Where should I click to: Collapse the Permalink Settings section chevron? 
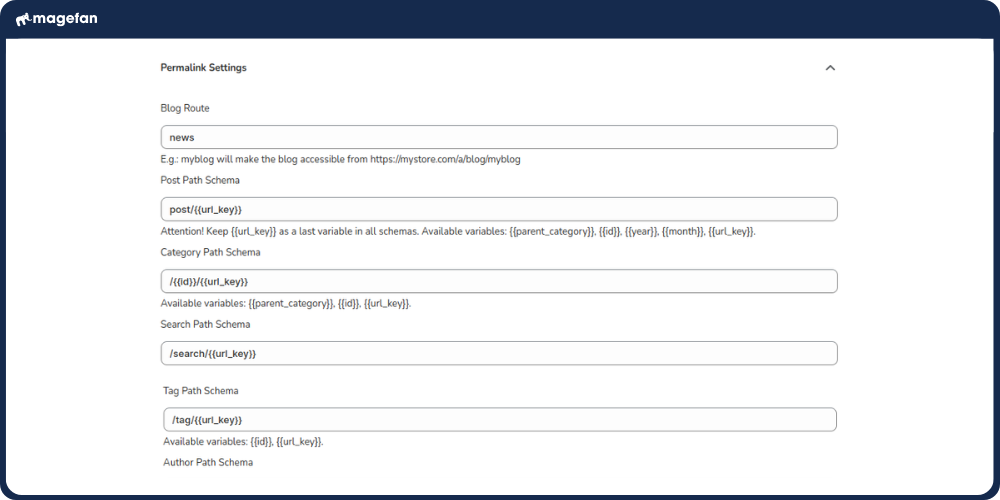tap(829, 68)
